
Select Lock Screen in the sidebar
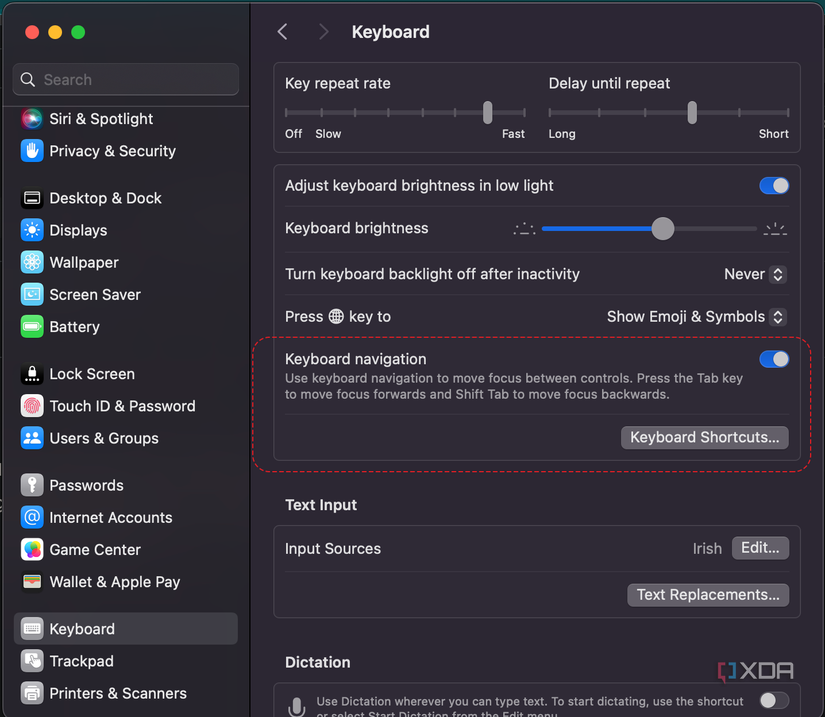click(x=92, y=374)
